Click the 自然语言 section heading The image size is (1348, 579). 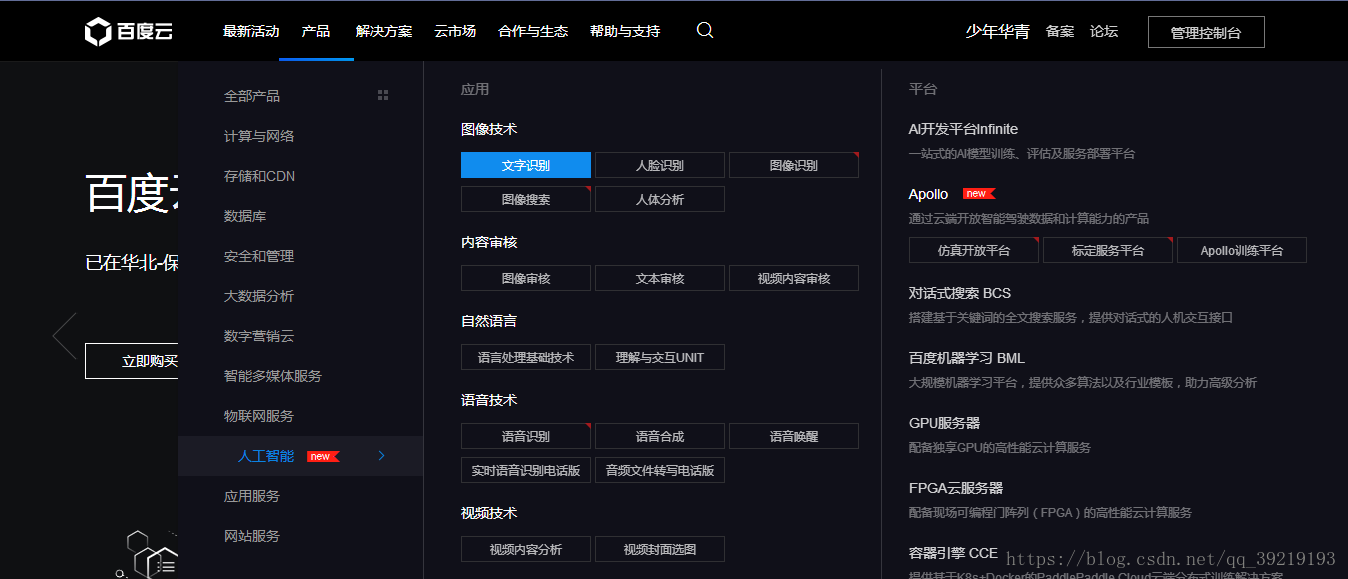(x=489, y=321)
